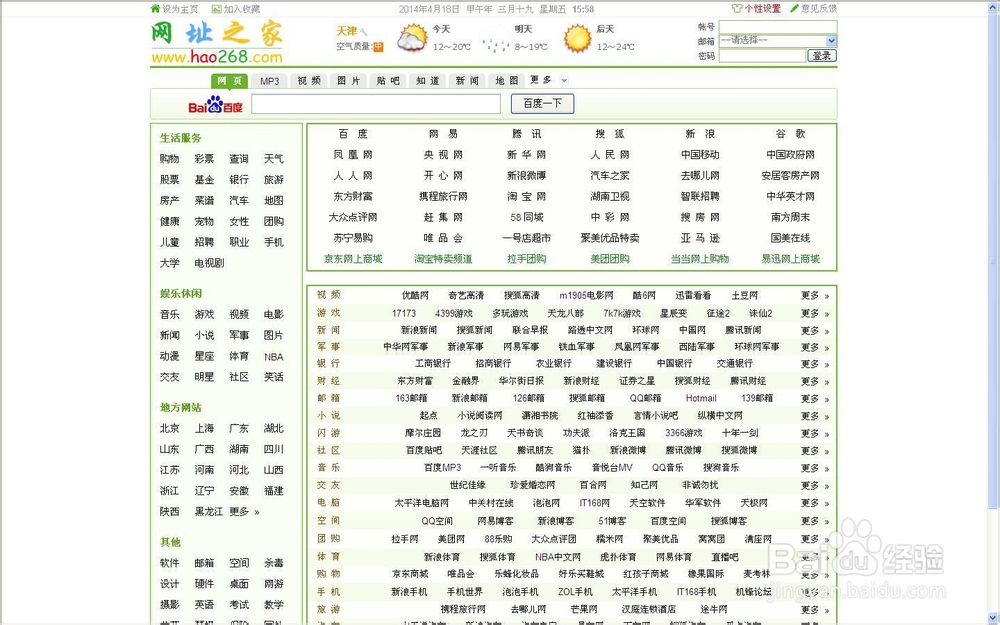The image size is (1000, 625).
Task: Click 北京 under 地方网站
Action: pyautogui.click(x=170, y=429)
